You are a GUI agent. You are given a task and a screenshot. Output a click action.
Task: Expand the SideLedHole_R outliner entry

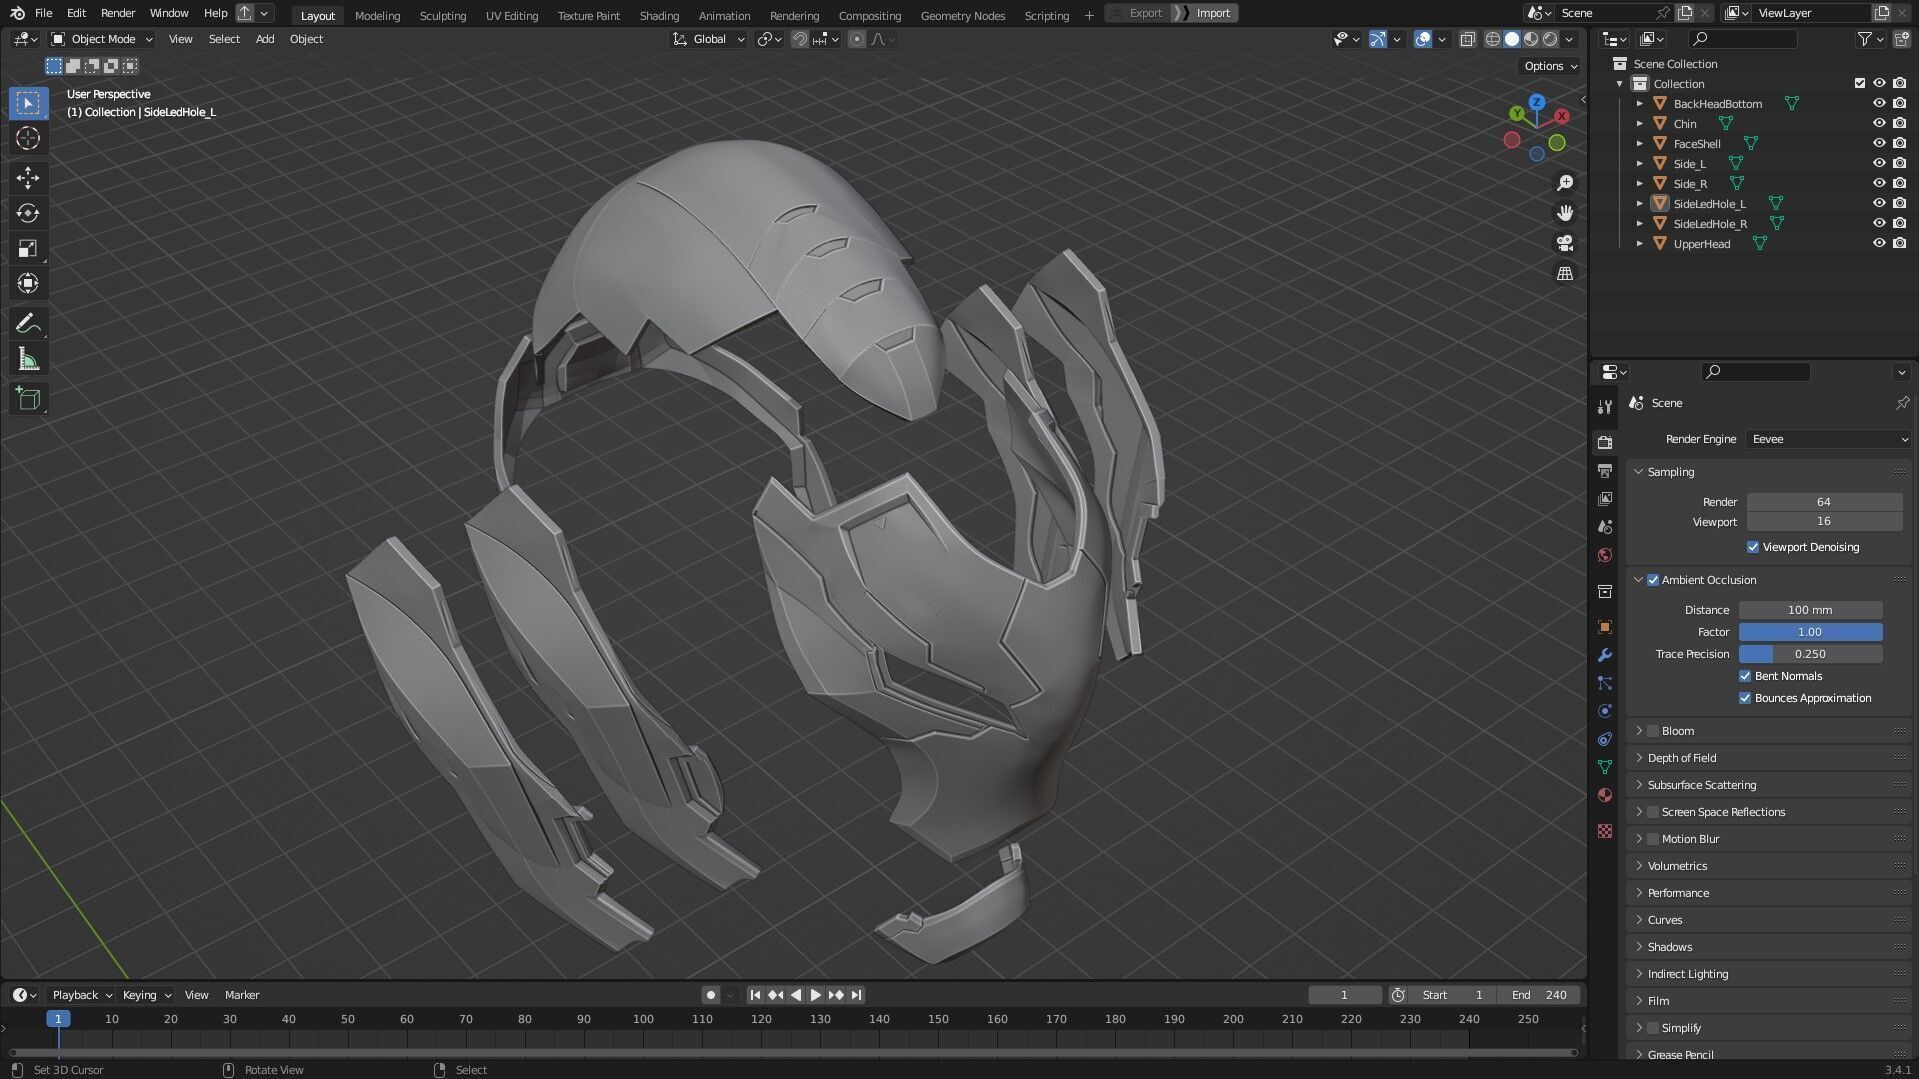click(1639, 224)
